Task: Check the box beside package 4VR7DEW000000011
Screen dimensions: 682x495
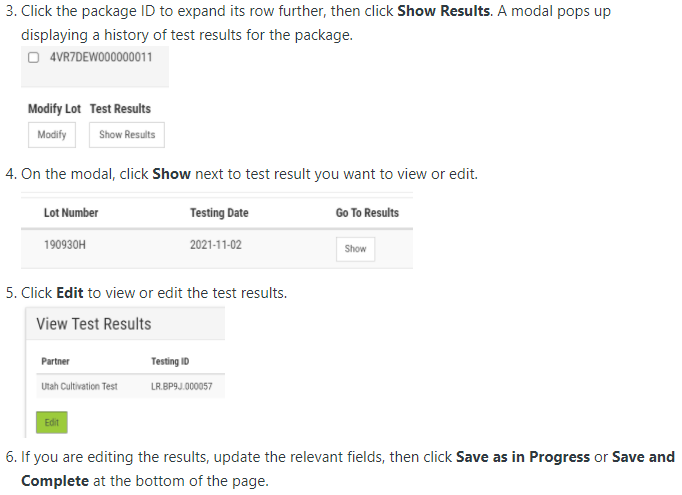Action: coord(35,57)
